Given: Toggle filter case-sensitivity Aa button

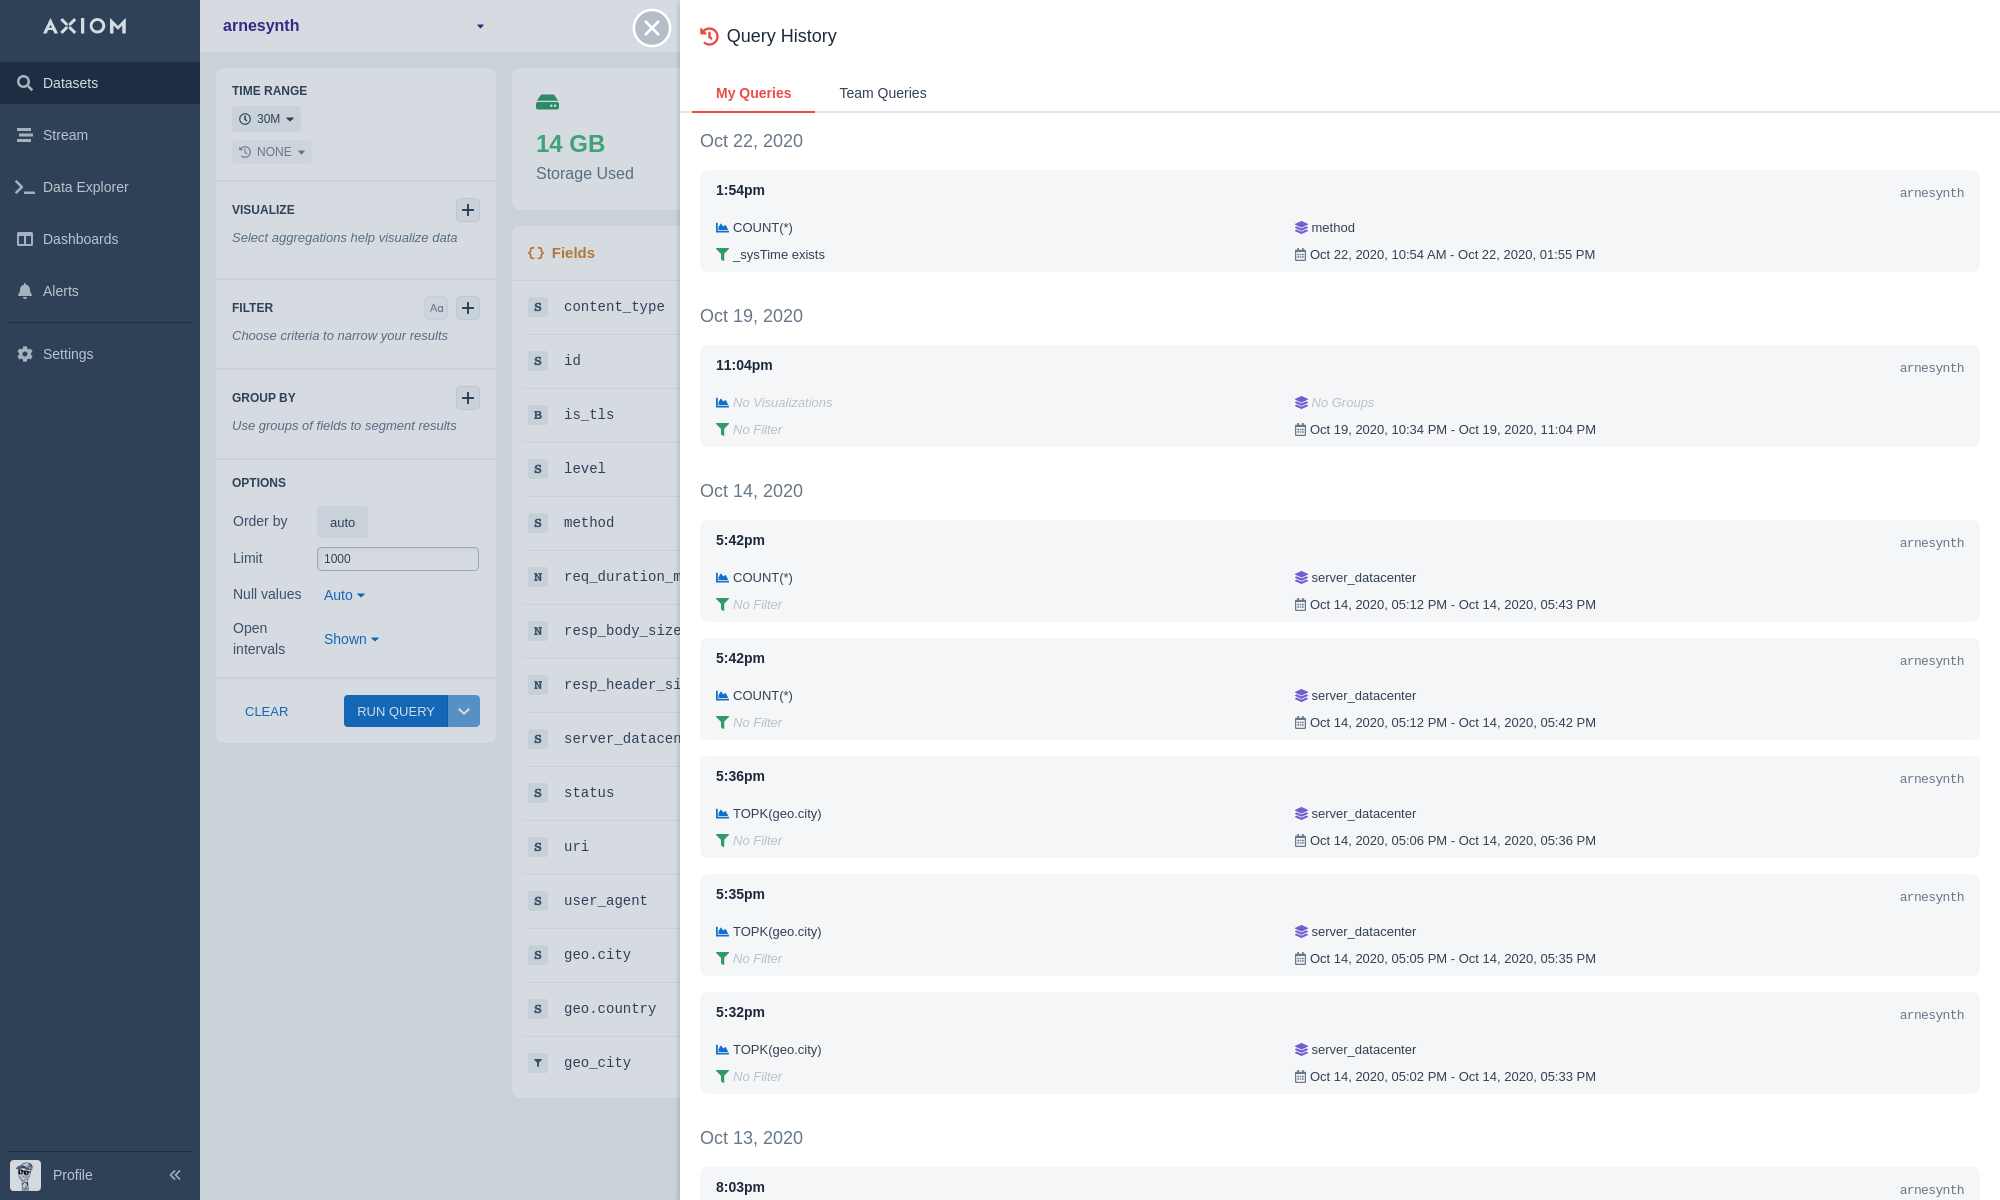Looking at the screenshot, I should [436, 308].
